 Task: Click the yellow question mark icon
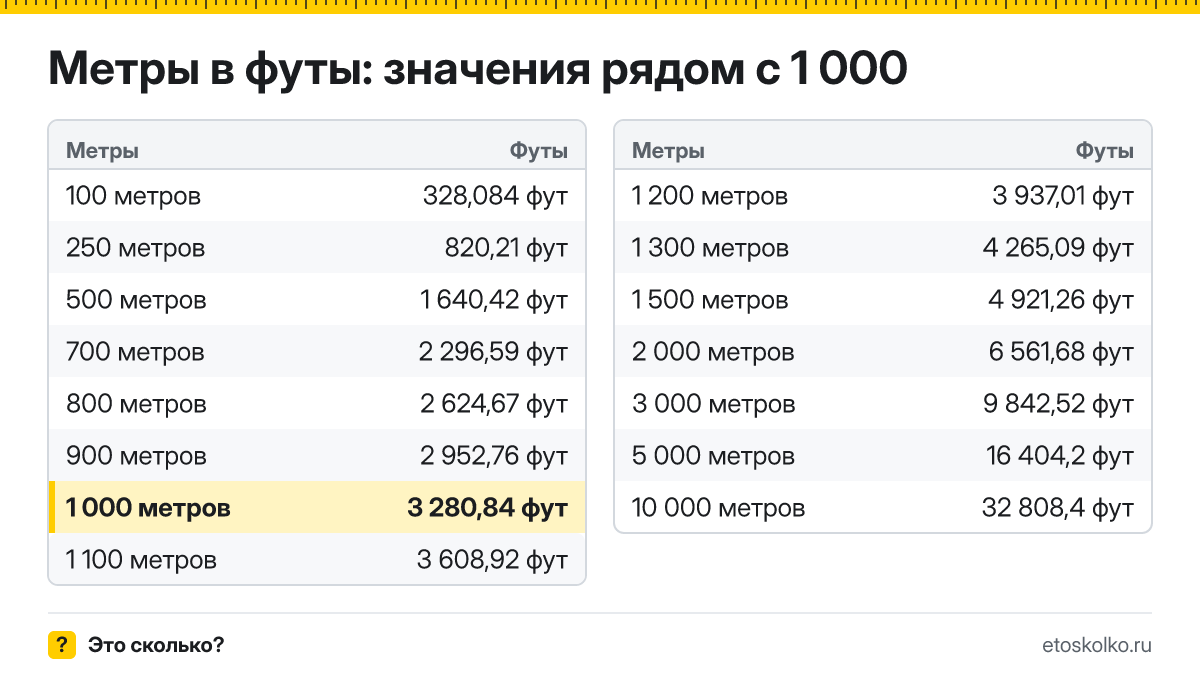62,645
